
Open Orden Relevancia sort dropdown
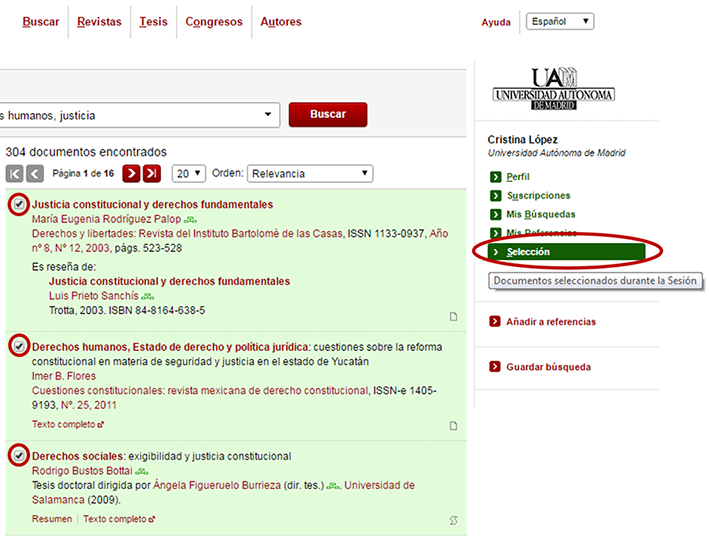(x=310, y=174)
